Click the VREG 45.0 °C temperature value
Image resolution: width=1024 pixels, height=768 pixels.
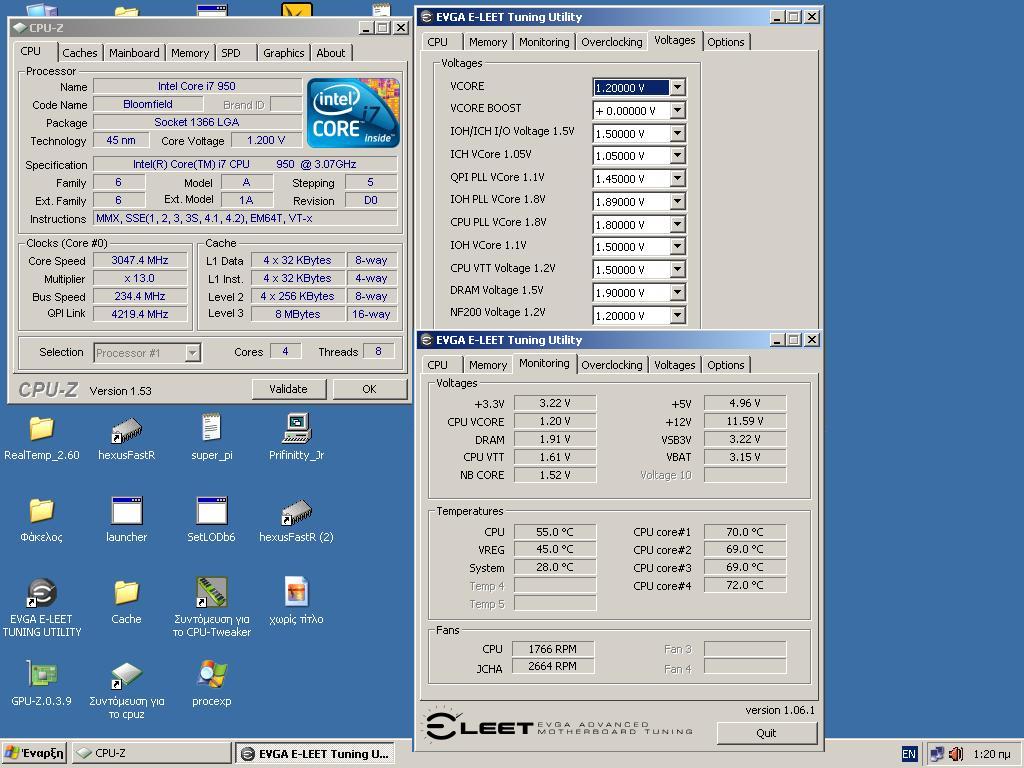click(555, 549)
